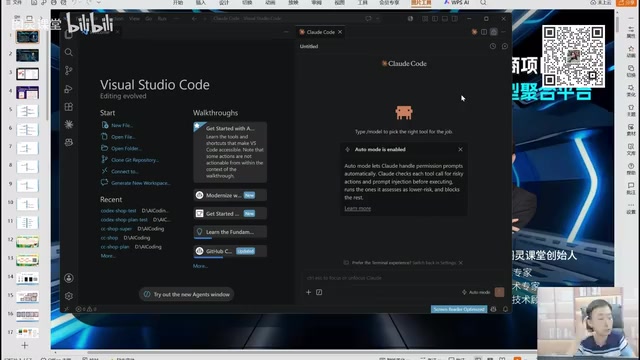
Task: Click Generate New Workspace link
Action: pyautogui.click(x=141, y=183)
